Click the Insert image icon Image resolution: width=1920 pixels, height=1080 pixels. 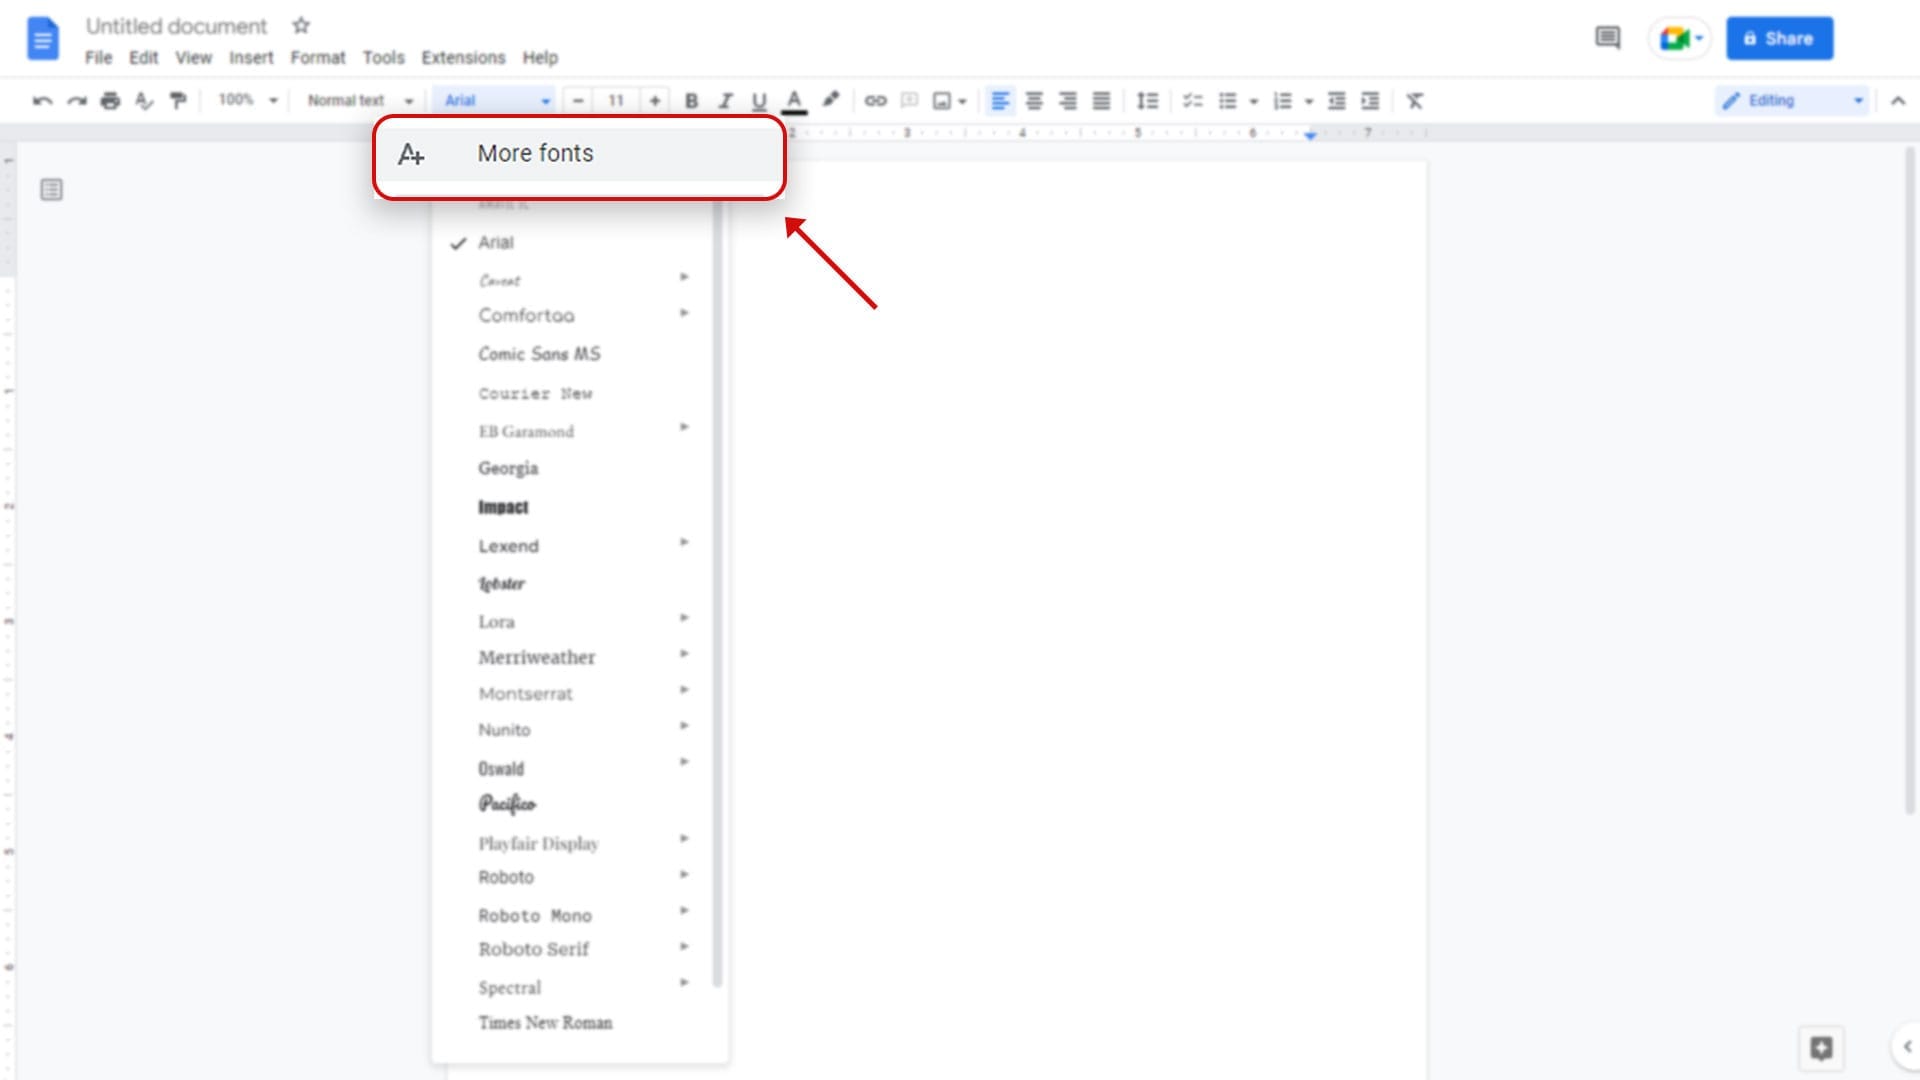tap(942, 100)
